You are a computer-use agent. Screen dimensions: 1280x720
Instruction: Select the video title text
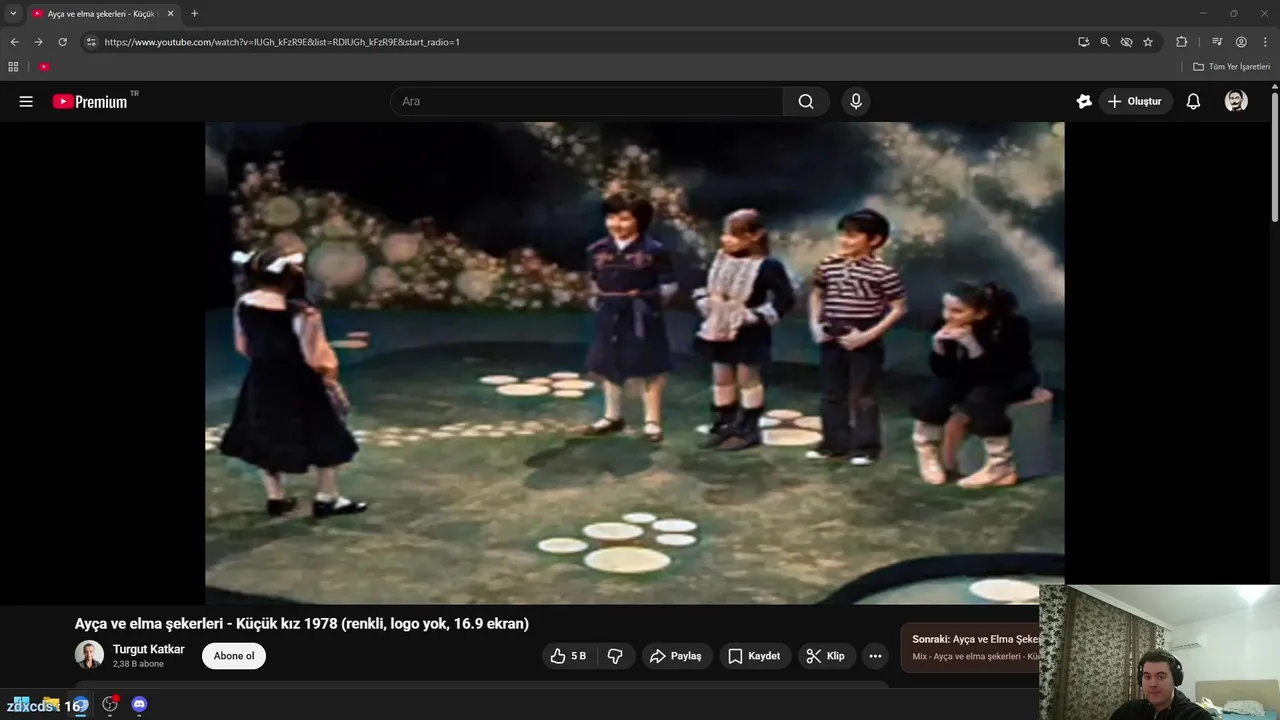pos(301,623)
